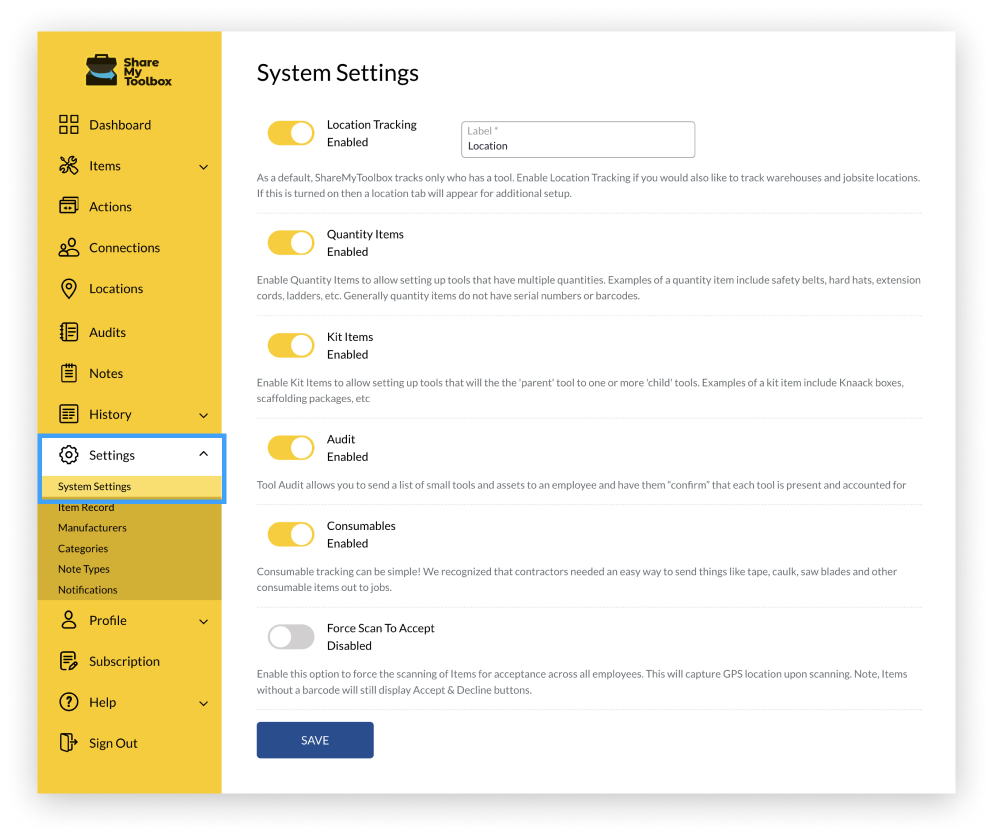
Task: Click the Actions lightning icon
Action: [68, 206]
